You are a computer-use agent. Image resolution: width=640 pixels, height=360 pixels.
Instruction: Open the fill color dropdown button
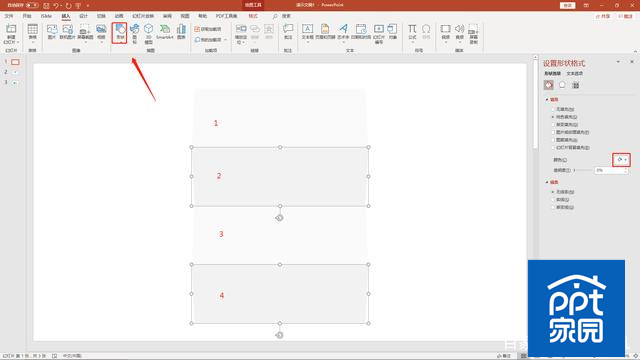(621, 160)
